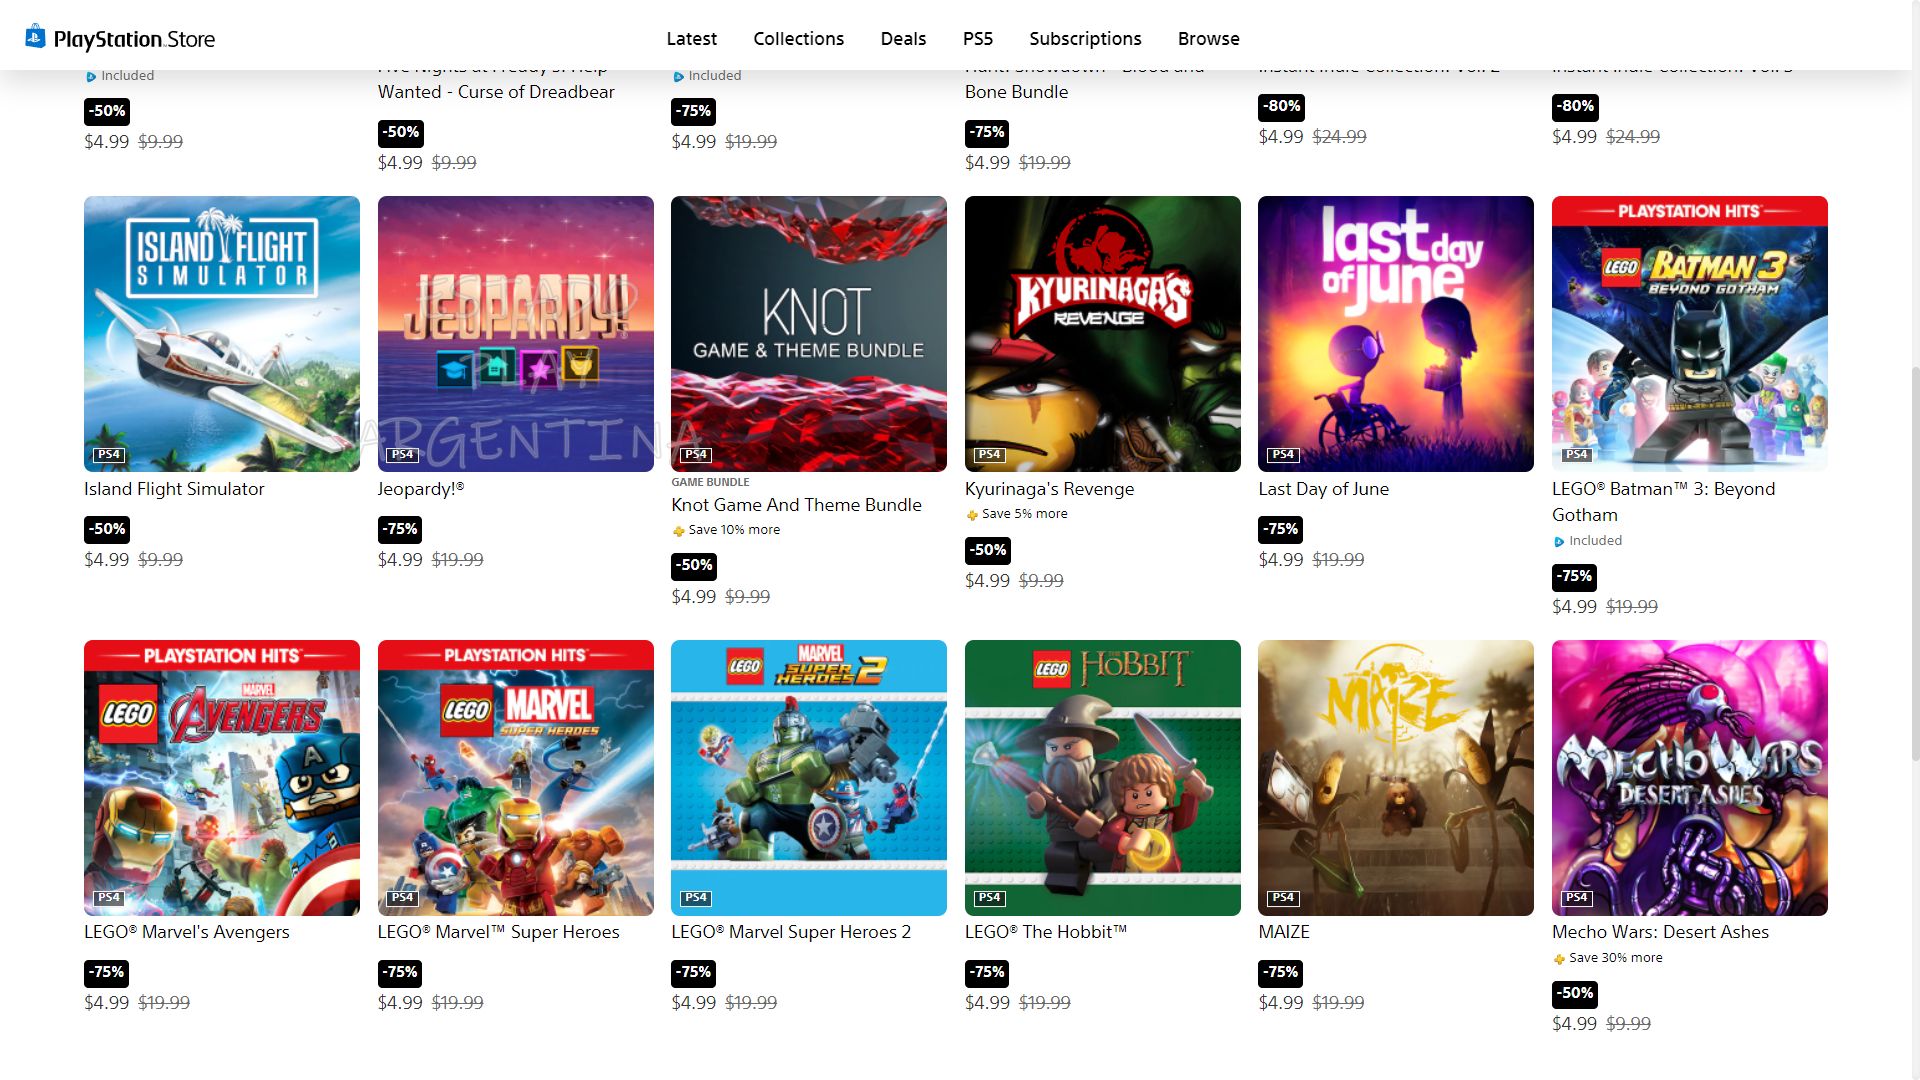Open the Subscriptions tab
This screenshot has height=1080, width=1920.
tap(1085, 39)
